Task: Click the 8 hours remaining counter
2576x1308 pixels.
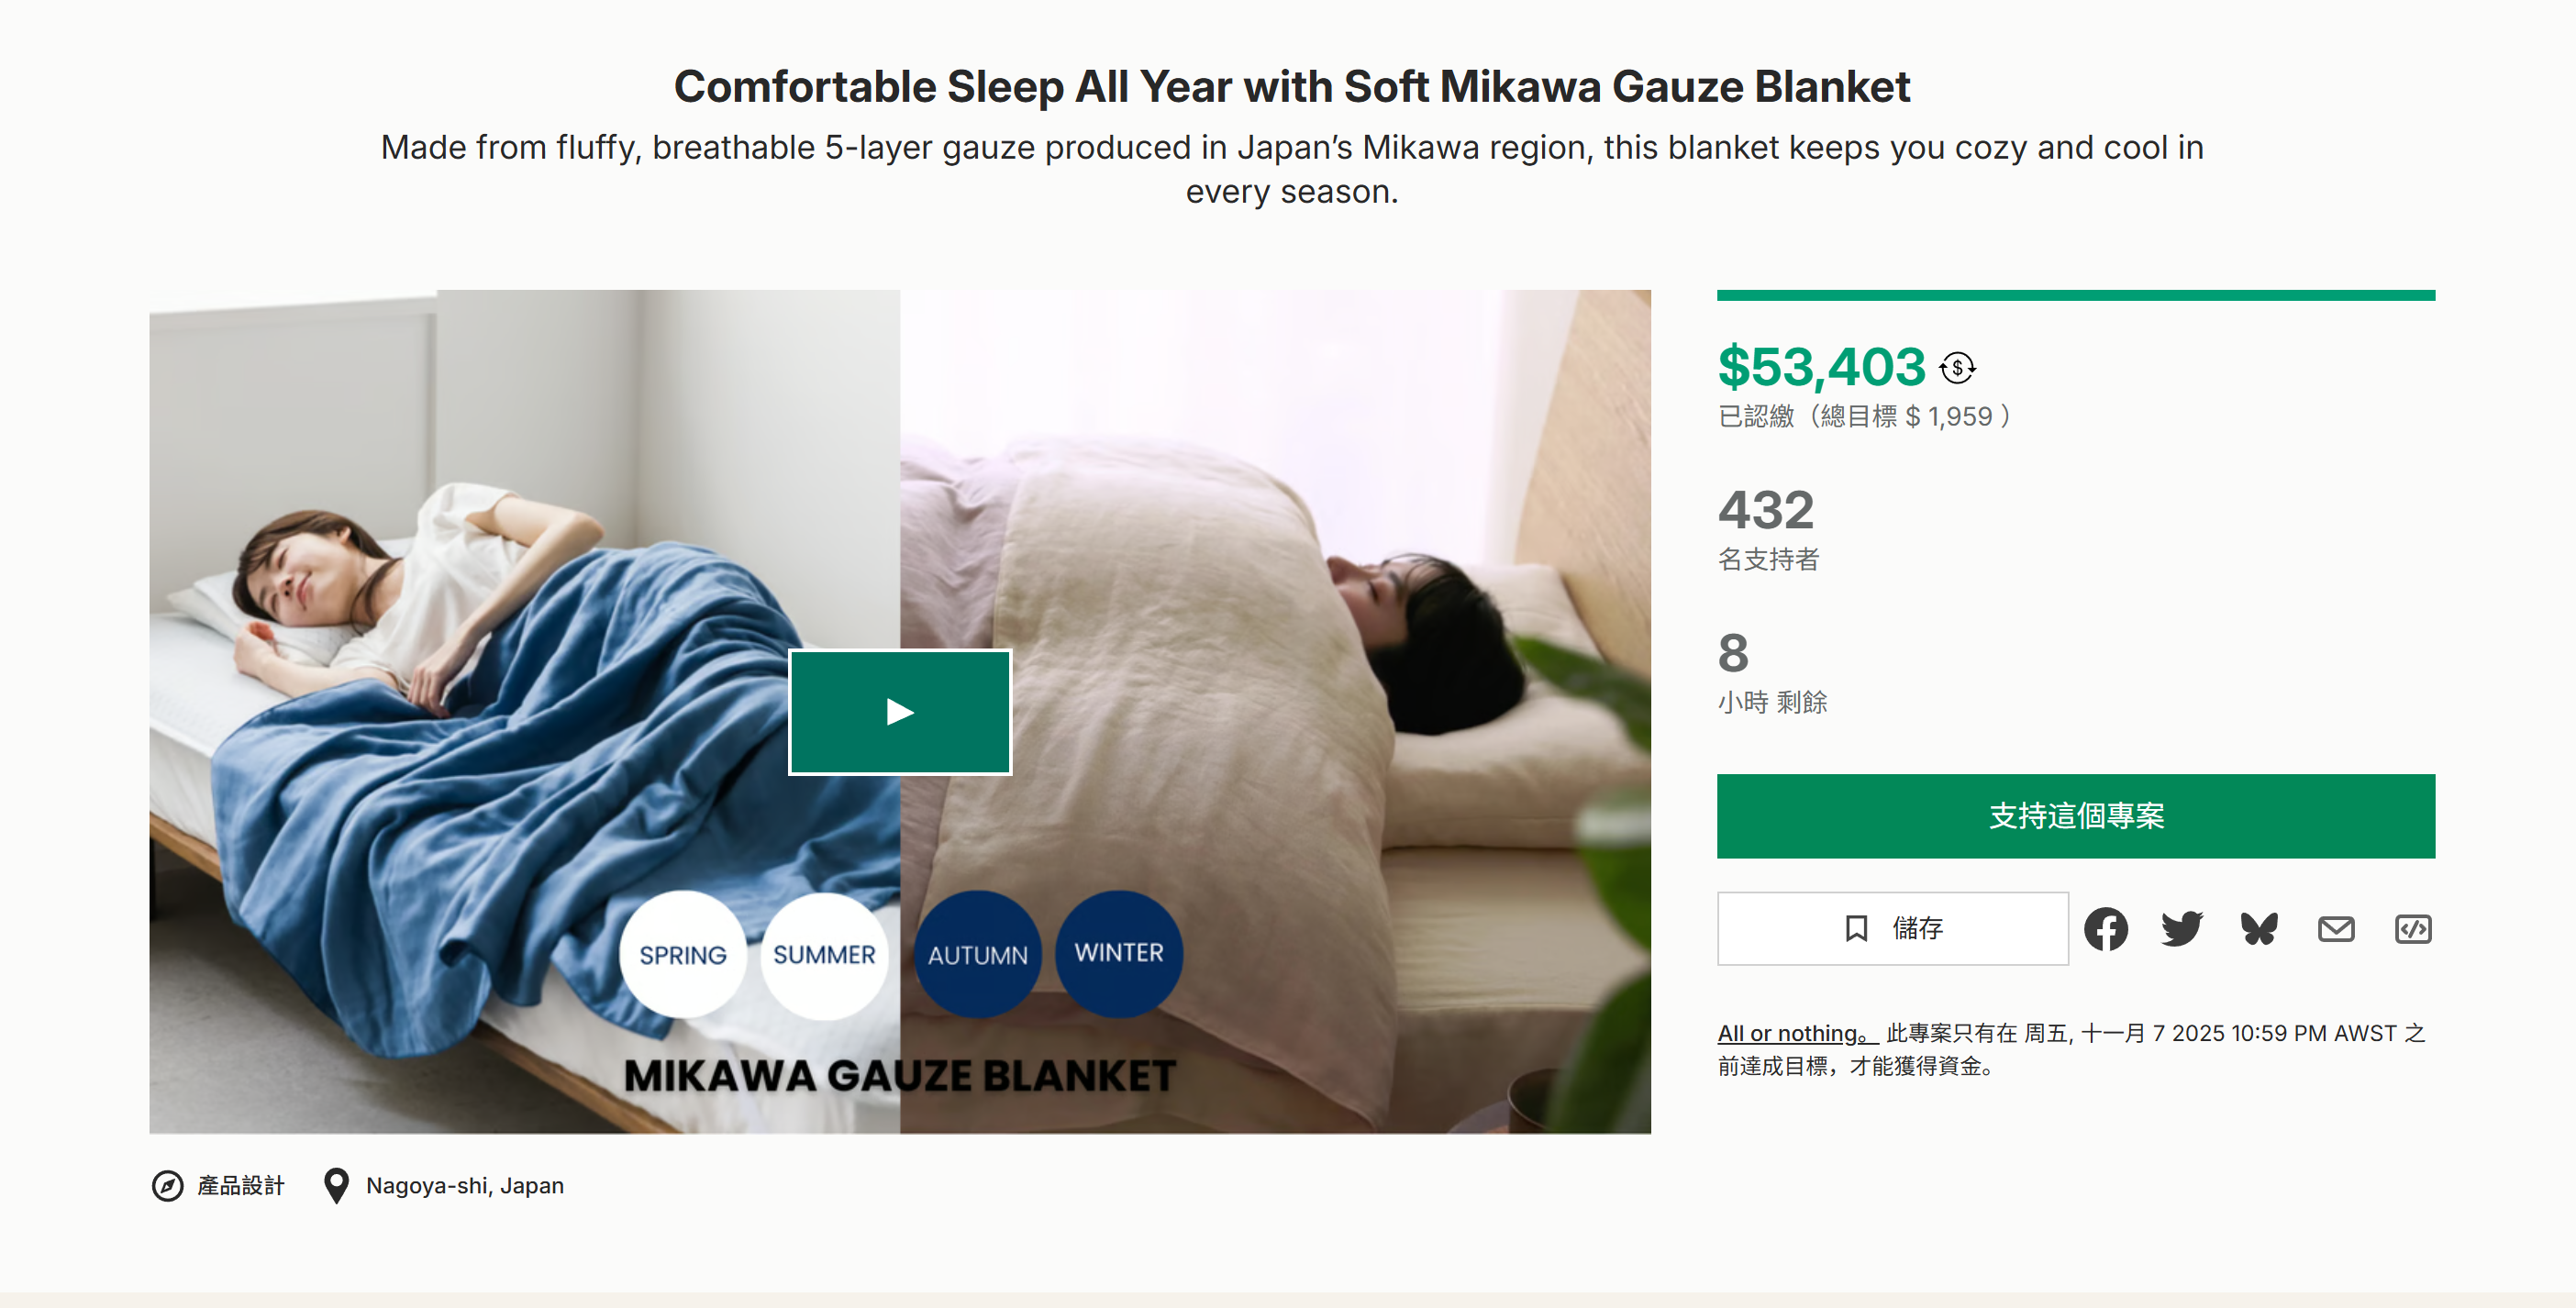Action: point(1733,654)
